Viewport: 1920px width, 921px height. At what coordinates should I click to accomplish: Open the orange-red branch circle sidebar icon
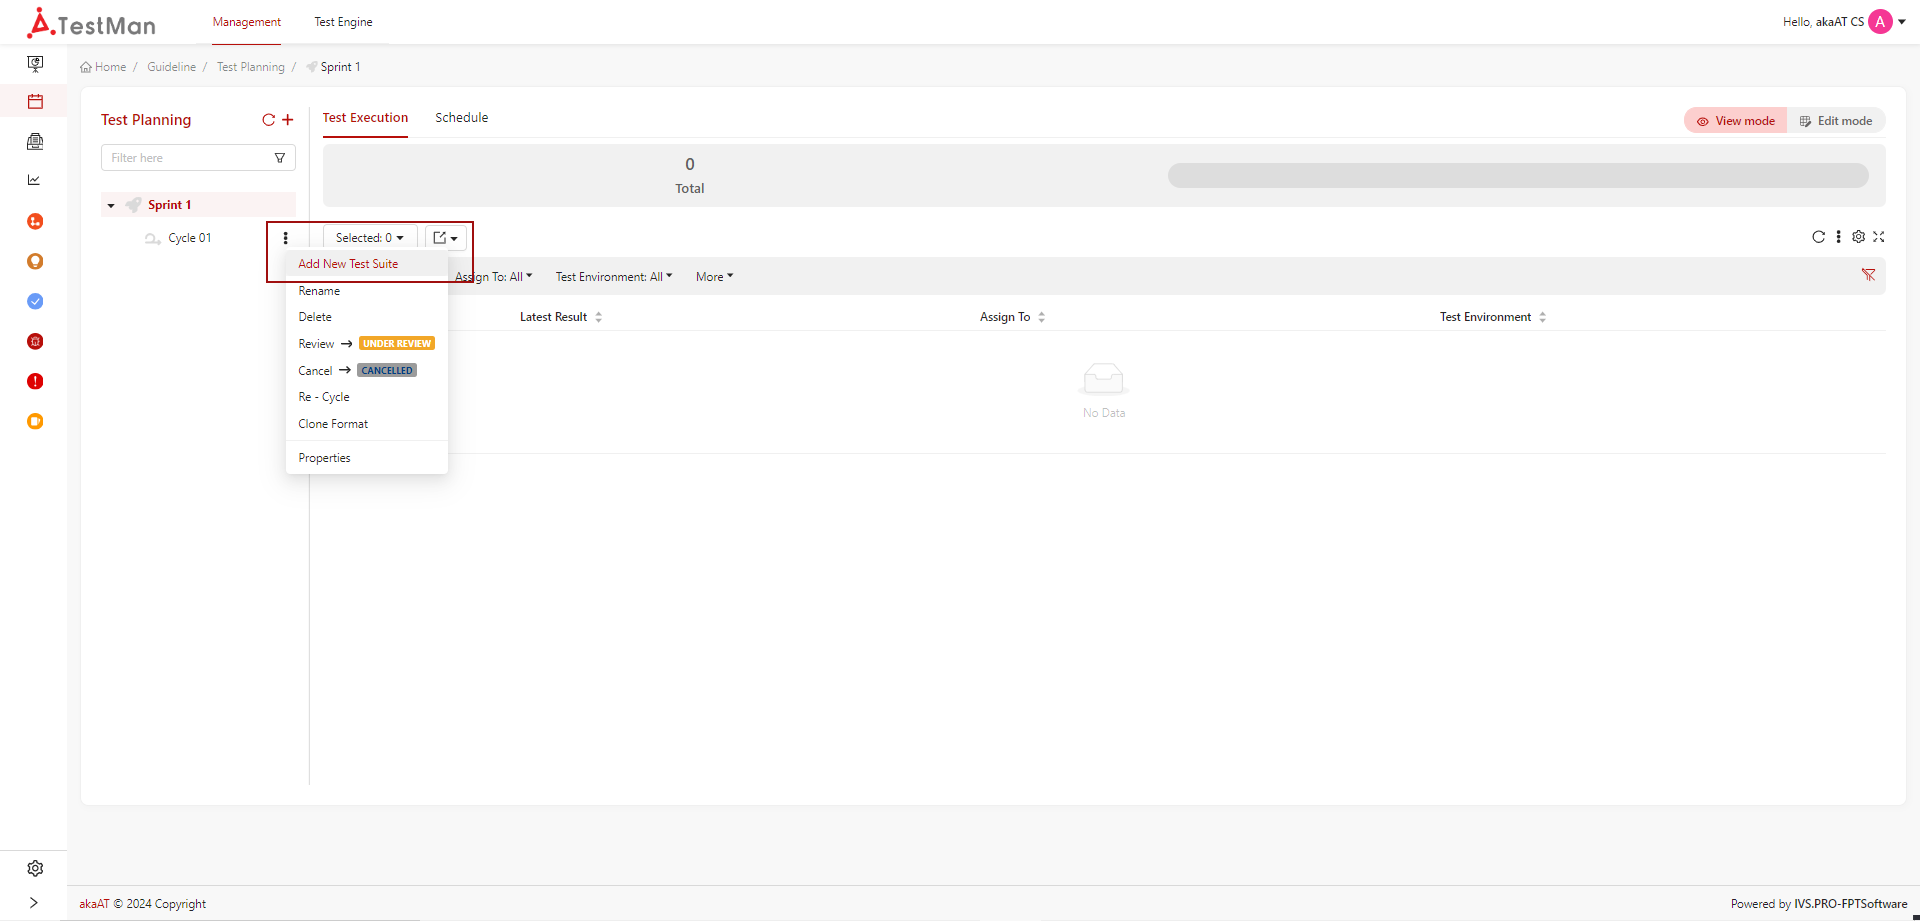click(35, 221)
